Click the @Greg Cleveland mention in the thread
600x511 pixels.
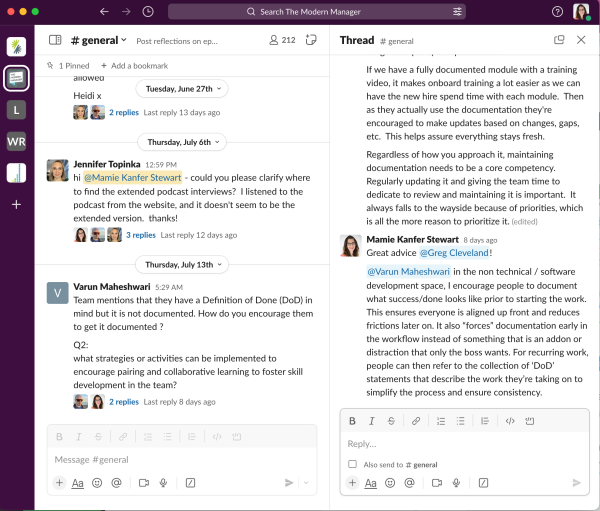454,253
